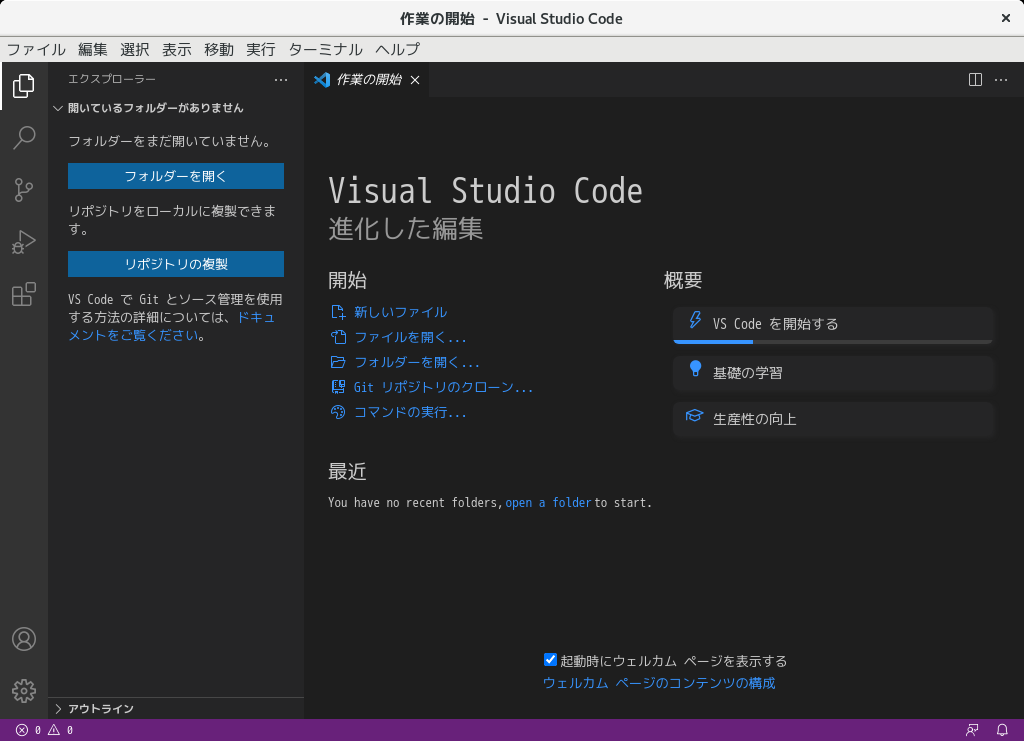1024x741 pixels.
Task: Click progress bar under VS Code を開始する
Action: (x=833, y=341)
